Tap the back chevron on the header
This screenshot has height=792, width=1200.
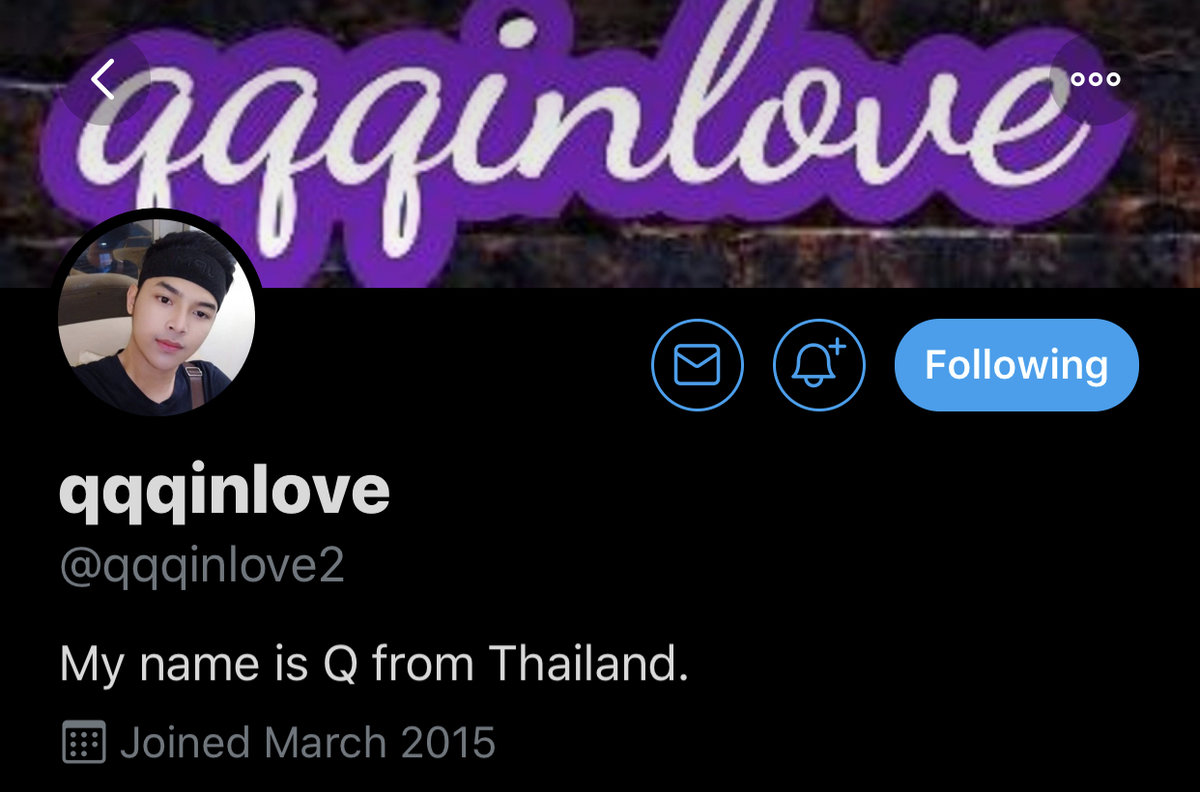104,79
